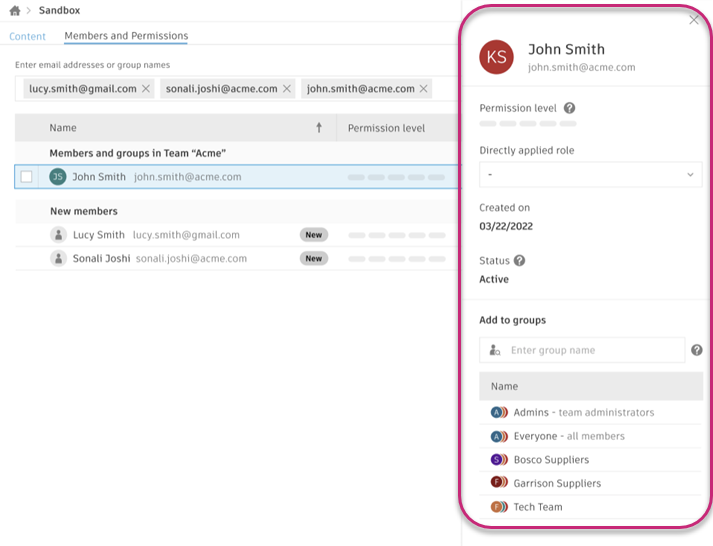Click the group search icon in field
Image resolution: width=713 pixels, height=546 pixels.
(495, 350)
